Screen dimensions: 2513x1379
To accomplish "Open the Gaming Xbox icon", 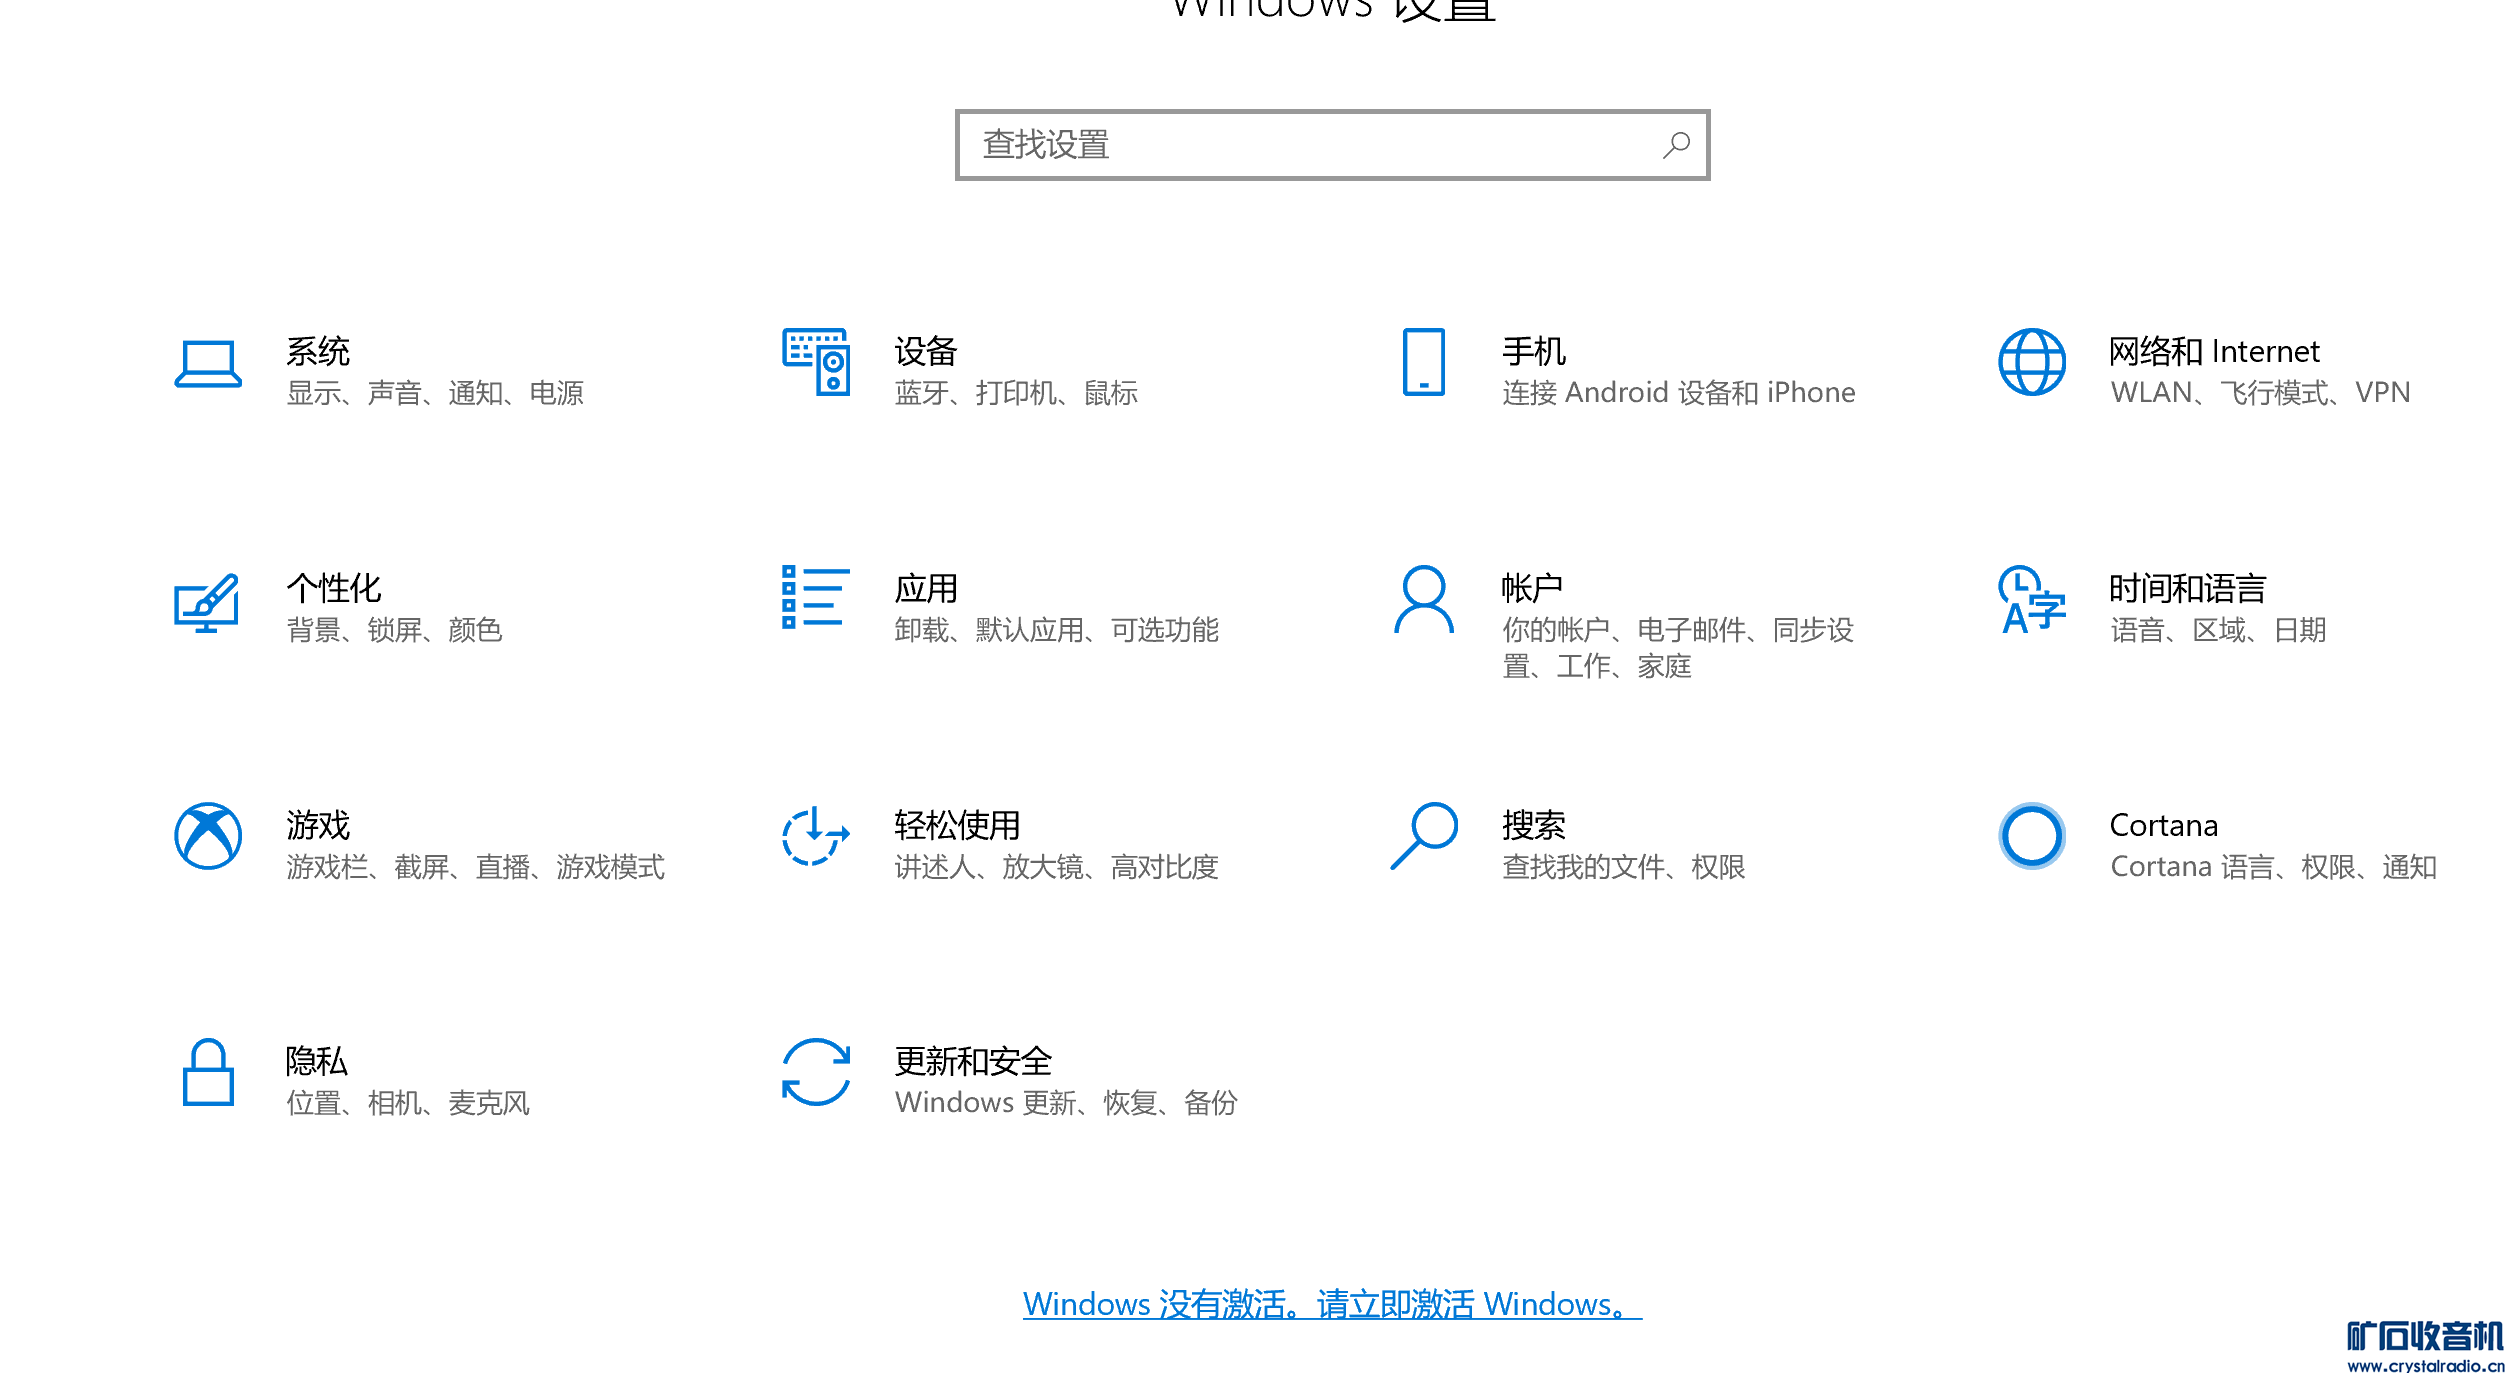I will point(207,836).
